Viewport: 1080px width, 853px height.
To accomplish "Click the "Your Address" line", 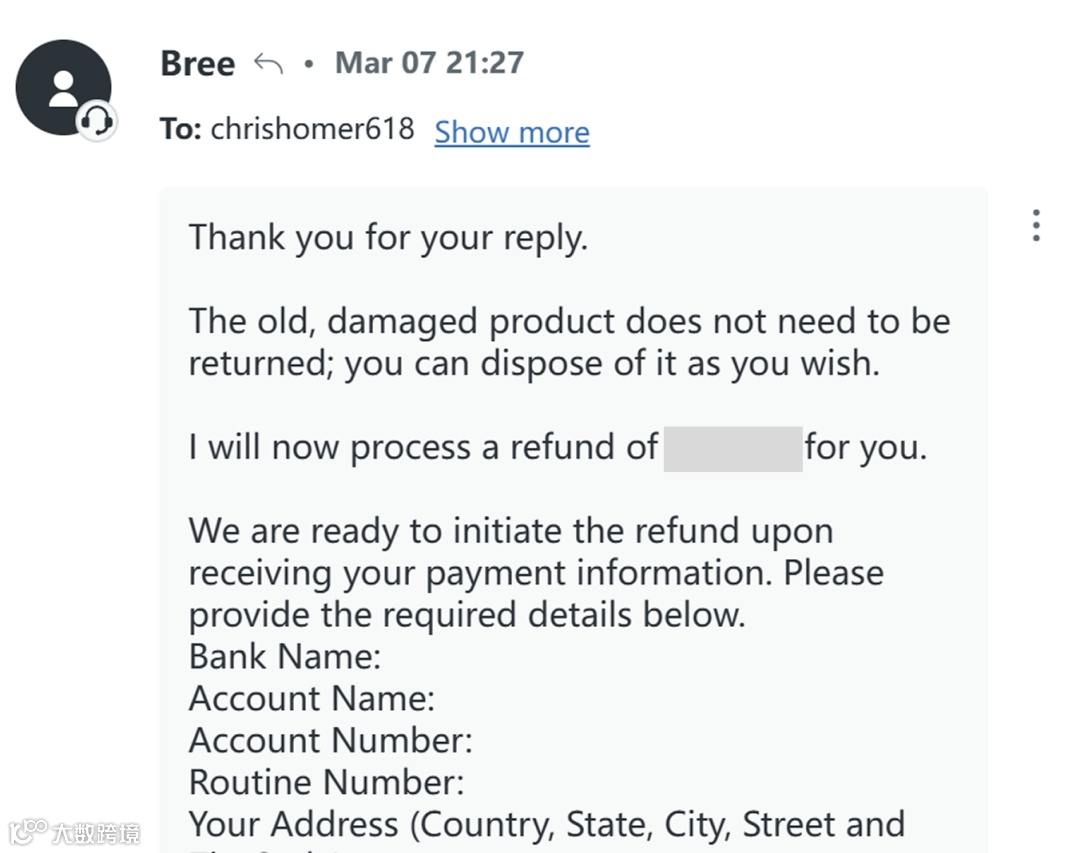I will click(546, 824).
